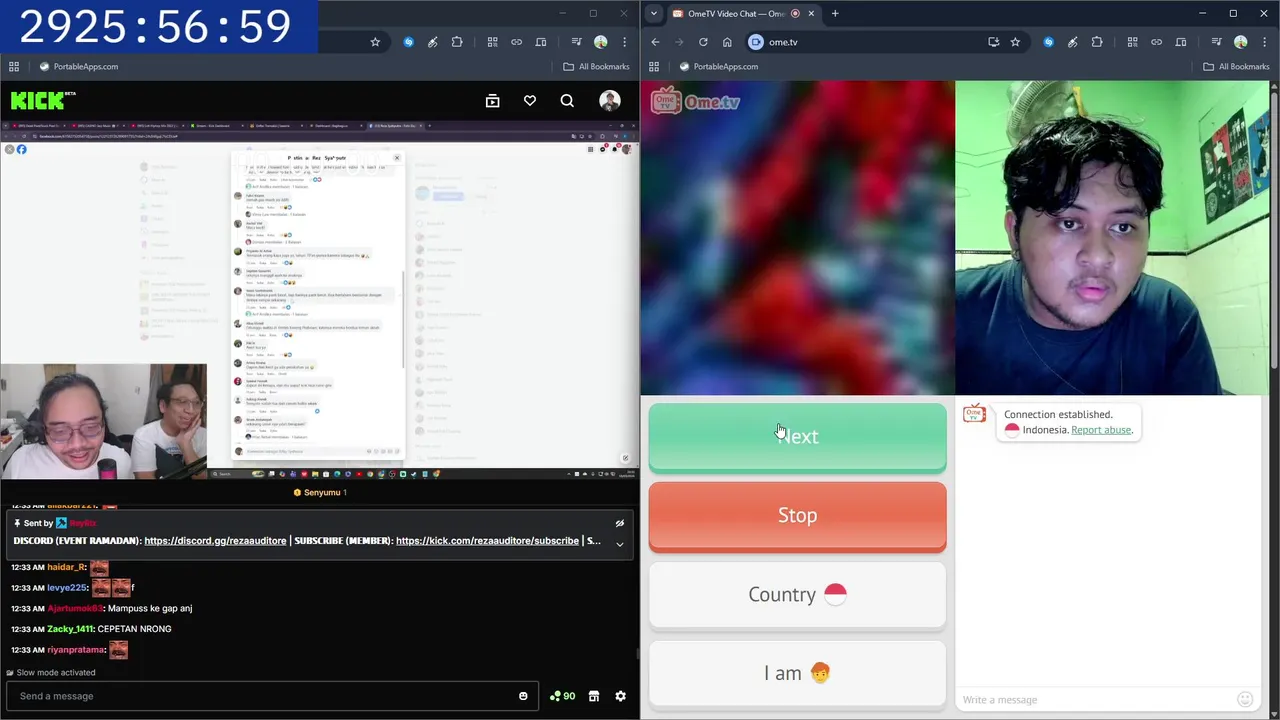Image resolution: width=1280 pixels, height=720 pixels.
Task: Click the Stop button on OmeTV
Action: [x=797, y=515]
